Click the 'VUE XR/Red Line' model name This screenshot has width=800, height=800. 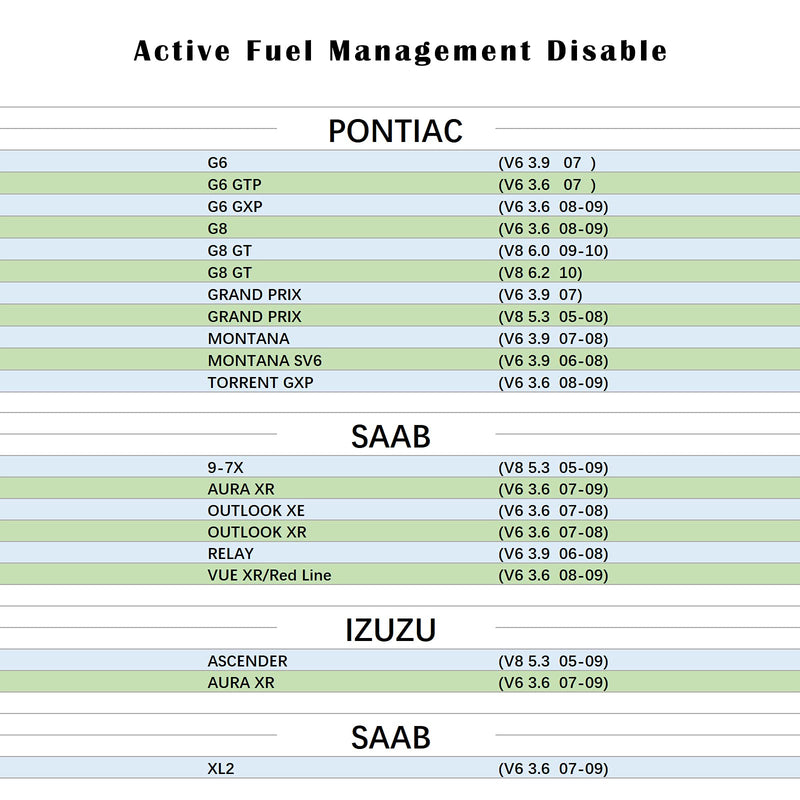[x=269, y=575]
